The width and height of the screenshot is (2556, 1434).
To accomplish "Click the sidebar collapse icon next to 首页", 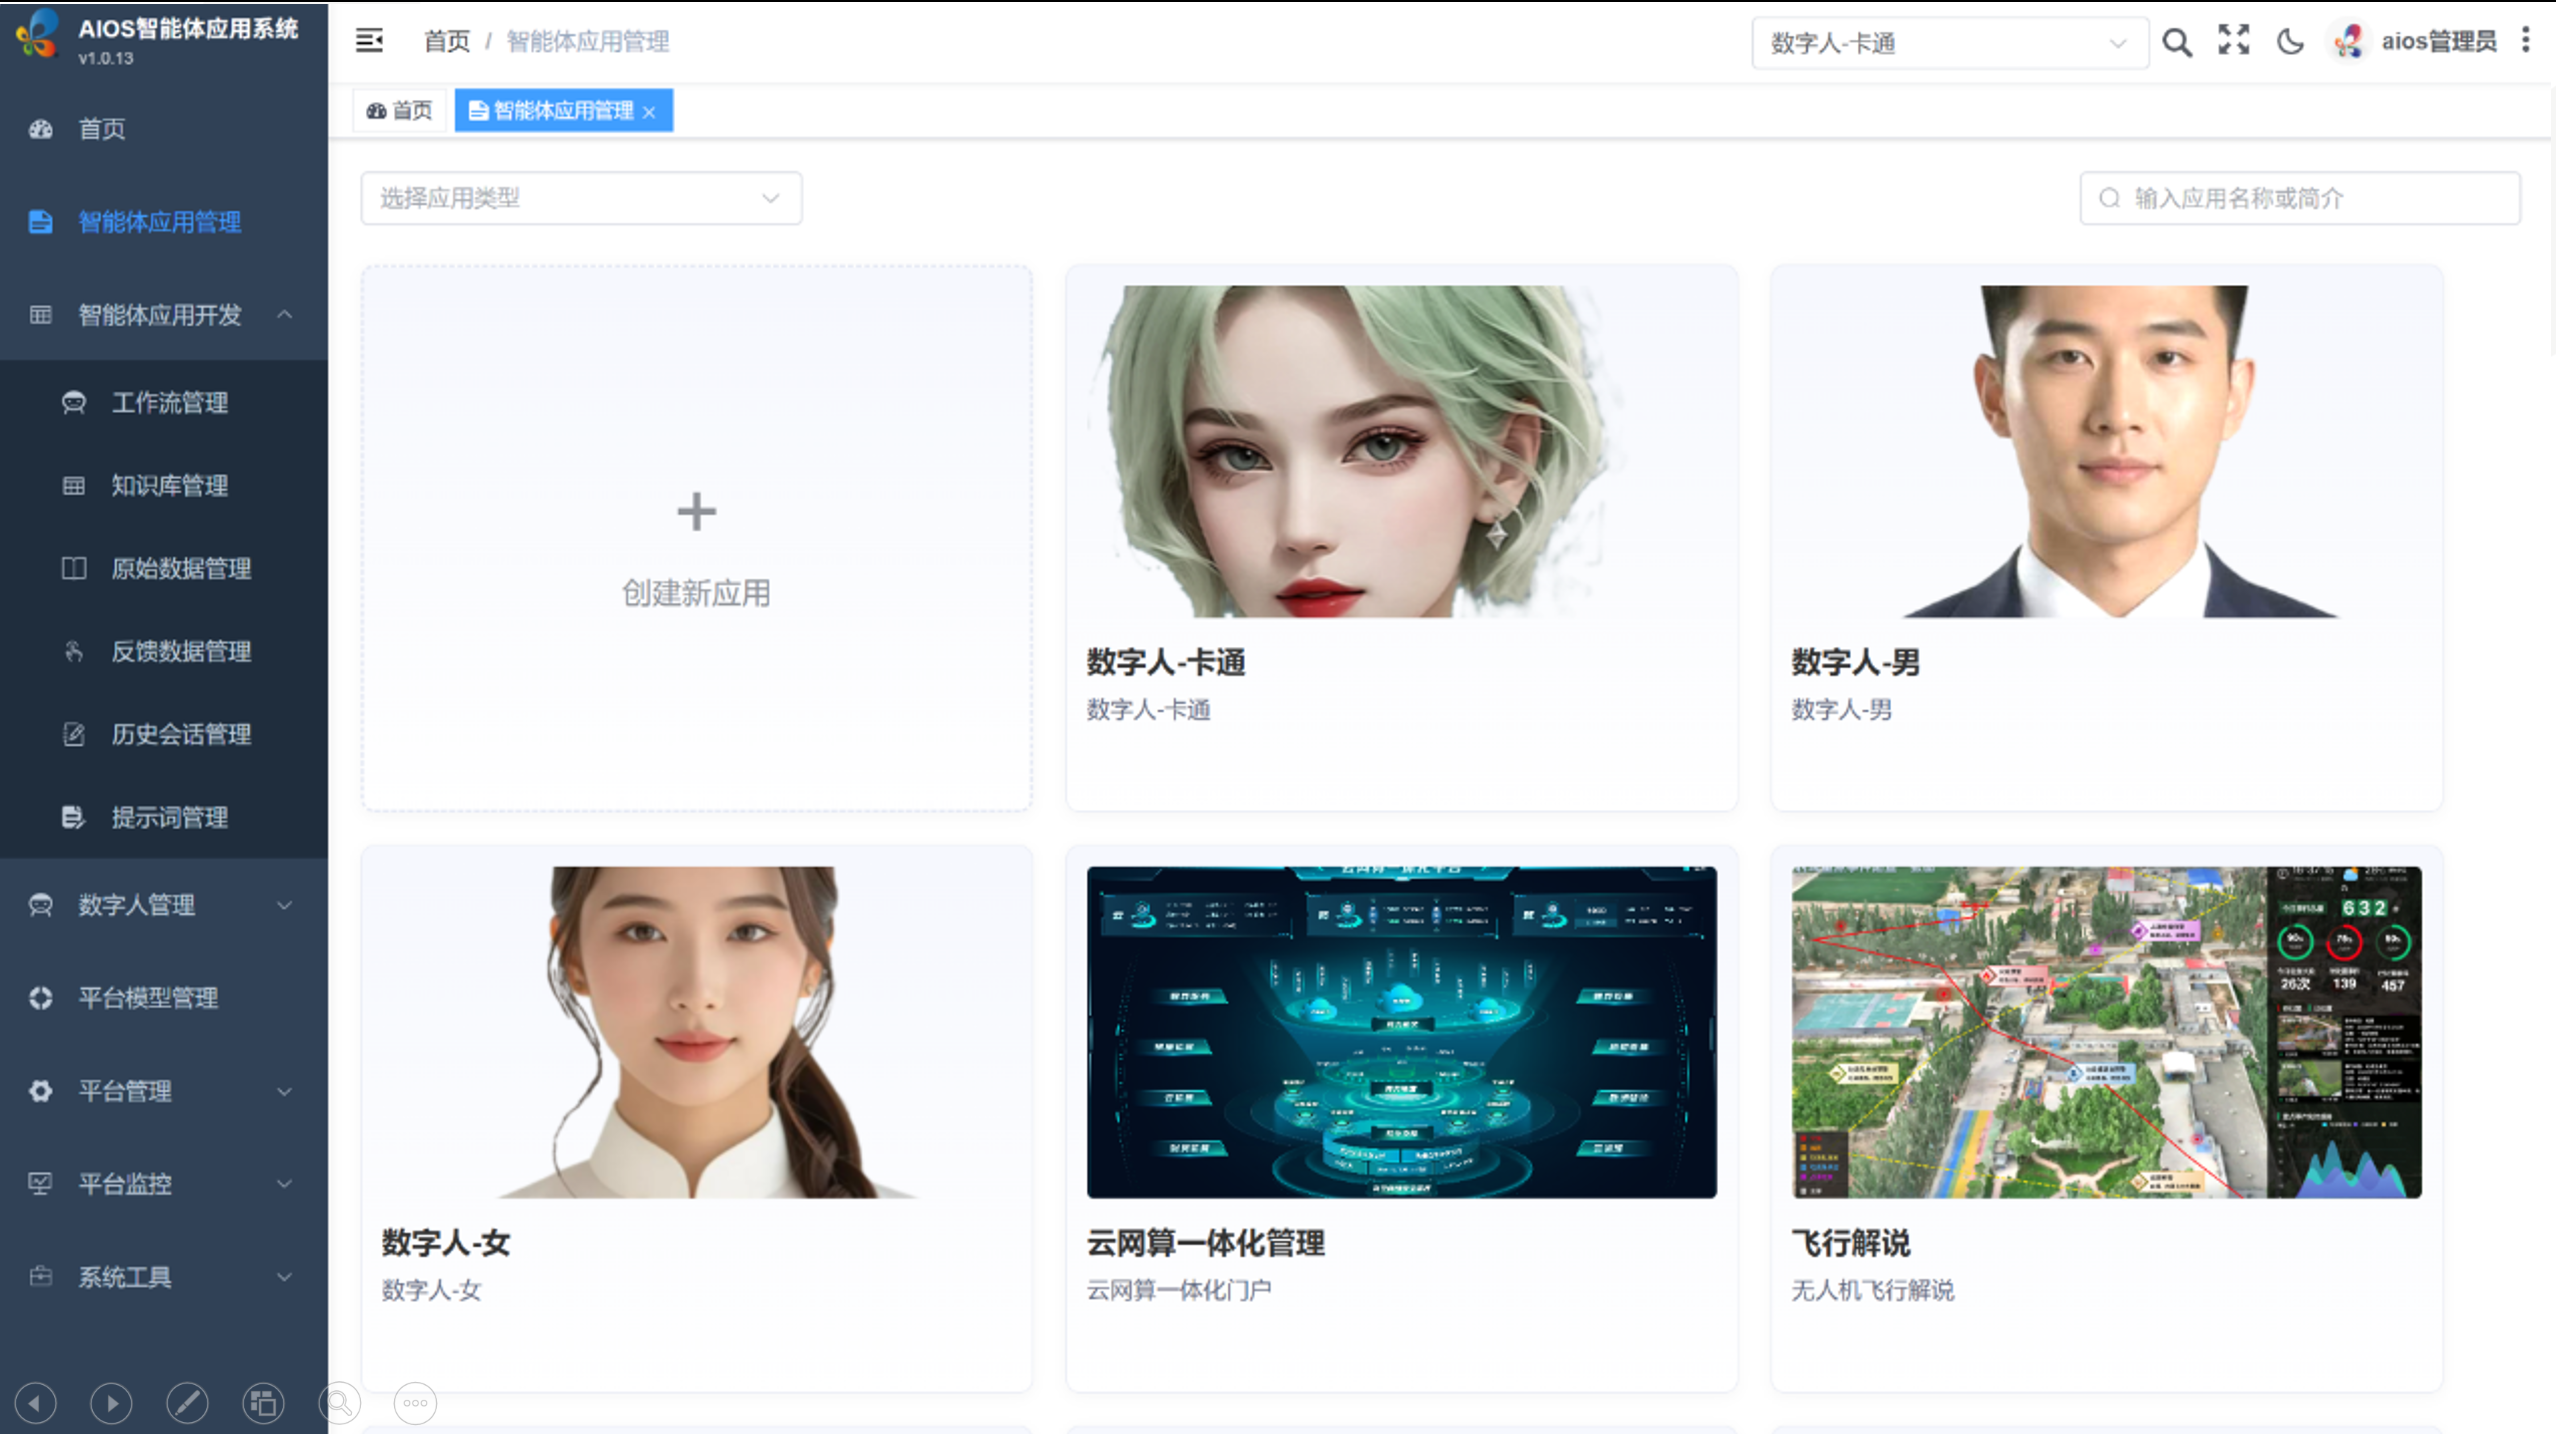I will (369, 41).
